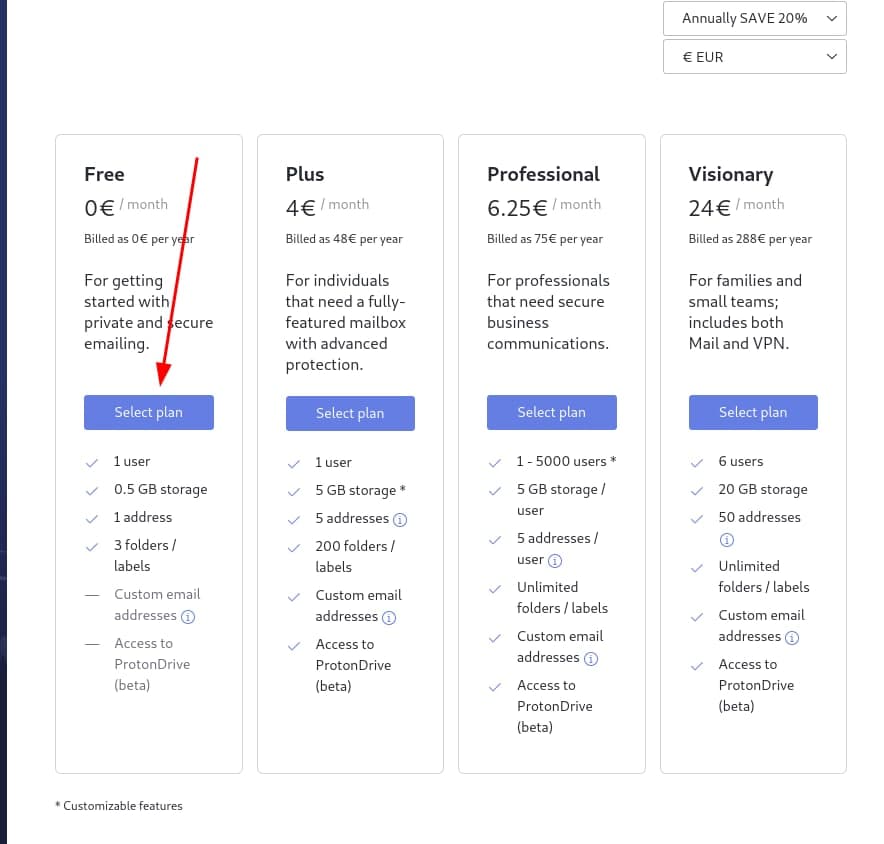This screenshot has width=884, height=844.
Task: Show info for Plus plan custom email addresses
Action: [x=390, y=618]
